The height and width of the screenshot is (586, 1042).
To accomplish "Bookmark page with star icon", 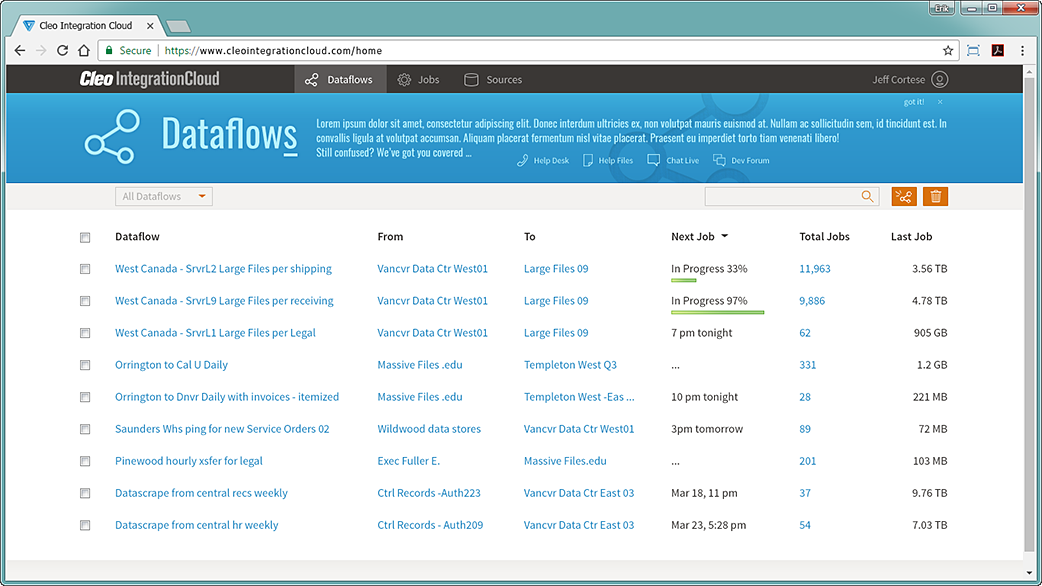I will point(948,50).
